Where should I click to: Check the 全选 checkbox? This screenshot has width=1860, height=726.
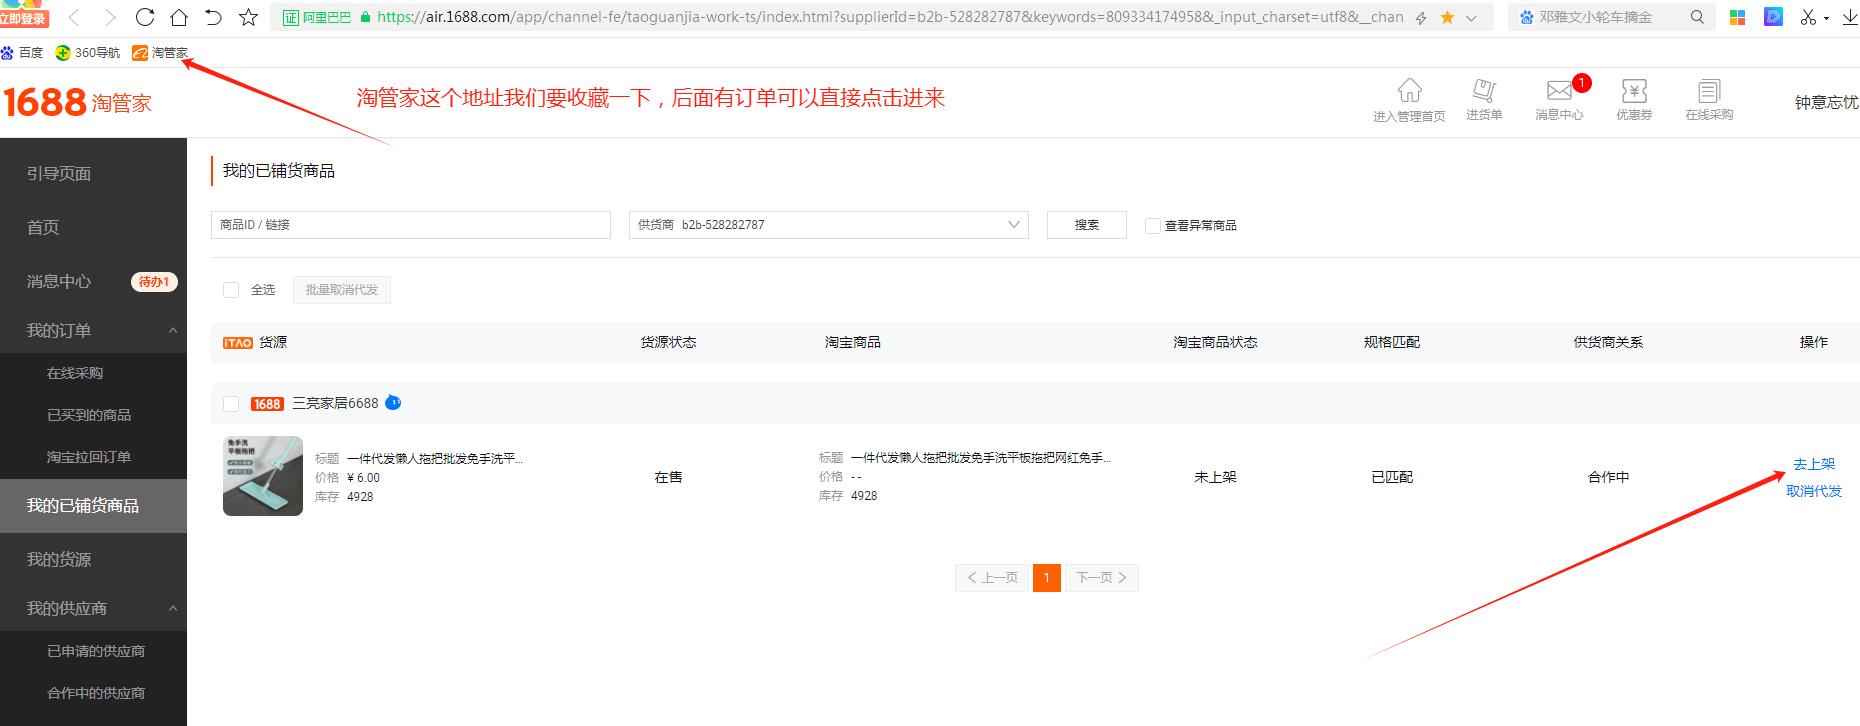pos(231,290)
